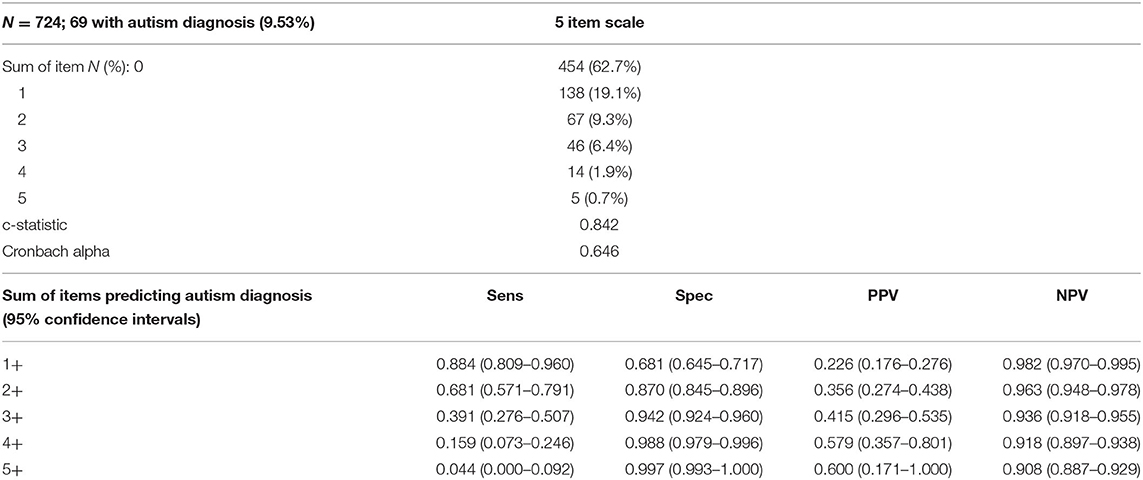Select the 'N = 724' table title header
Viewport: 1143px width, 480px height.
162,23
